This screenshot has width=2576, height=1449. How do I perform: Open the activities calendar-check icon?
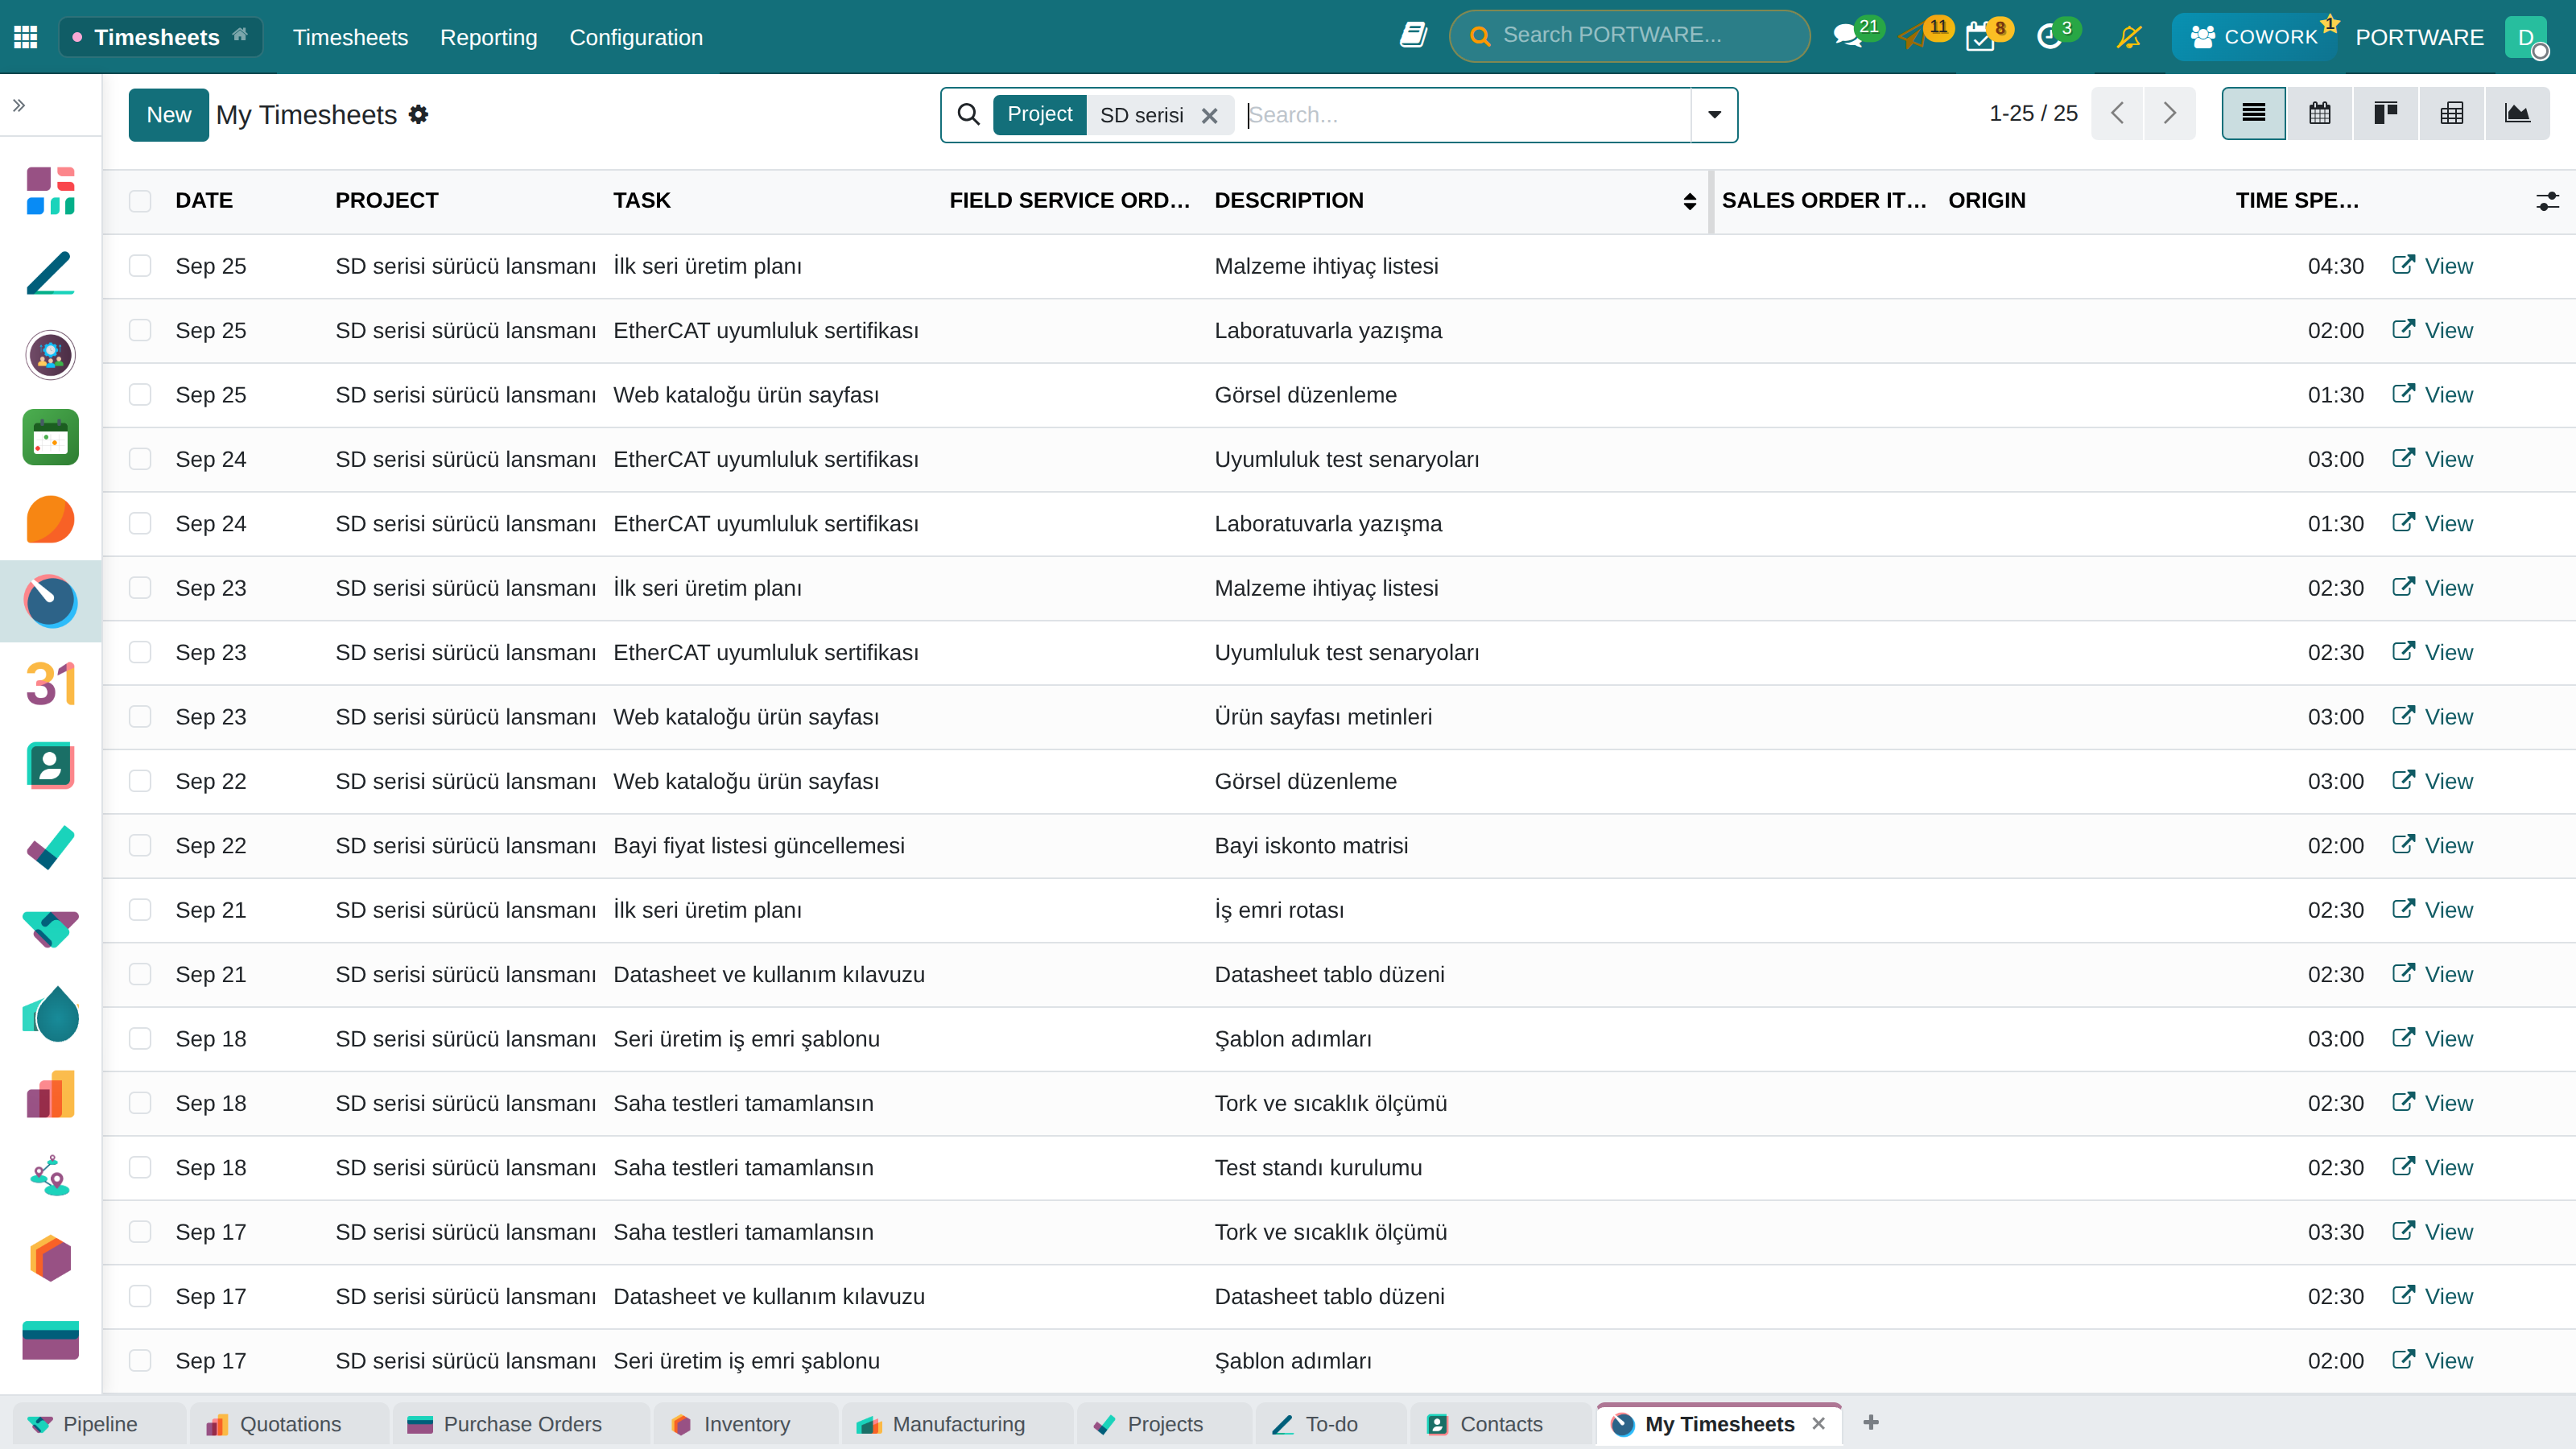[1980, 37]
